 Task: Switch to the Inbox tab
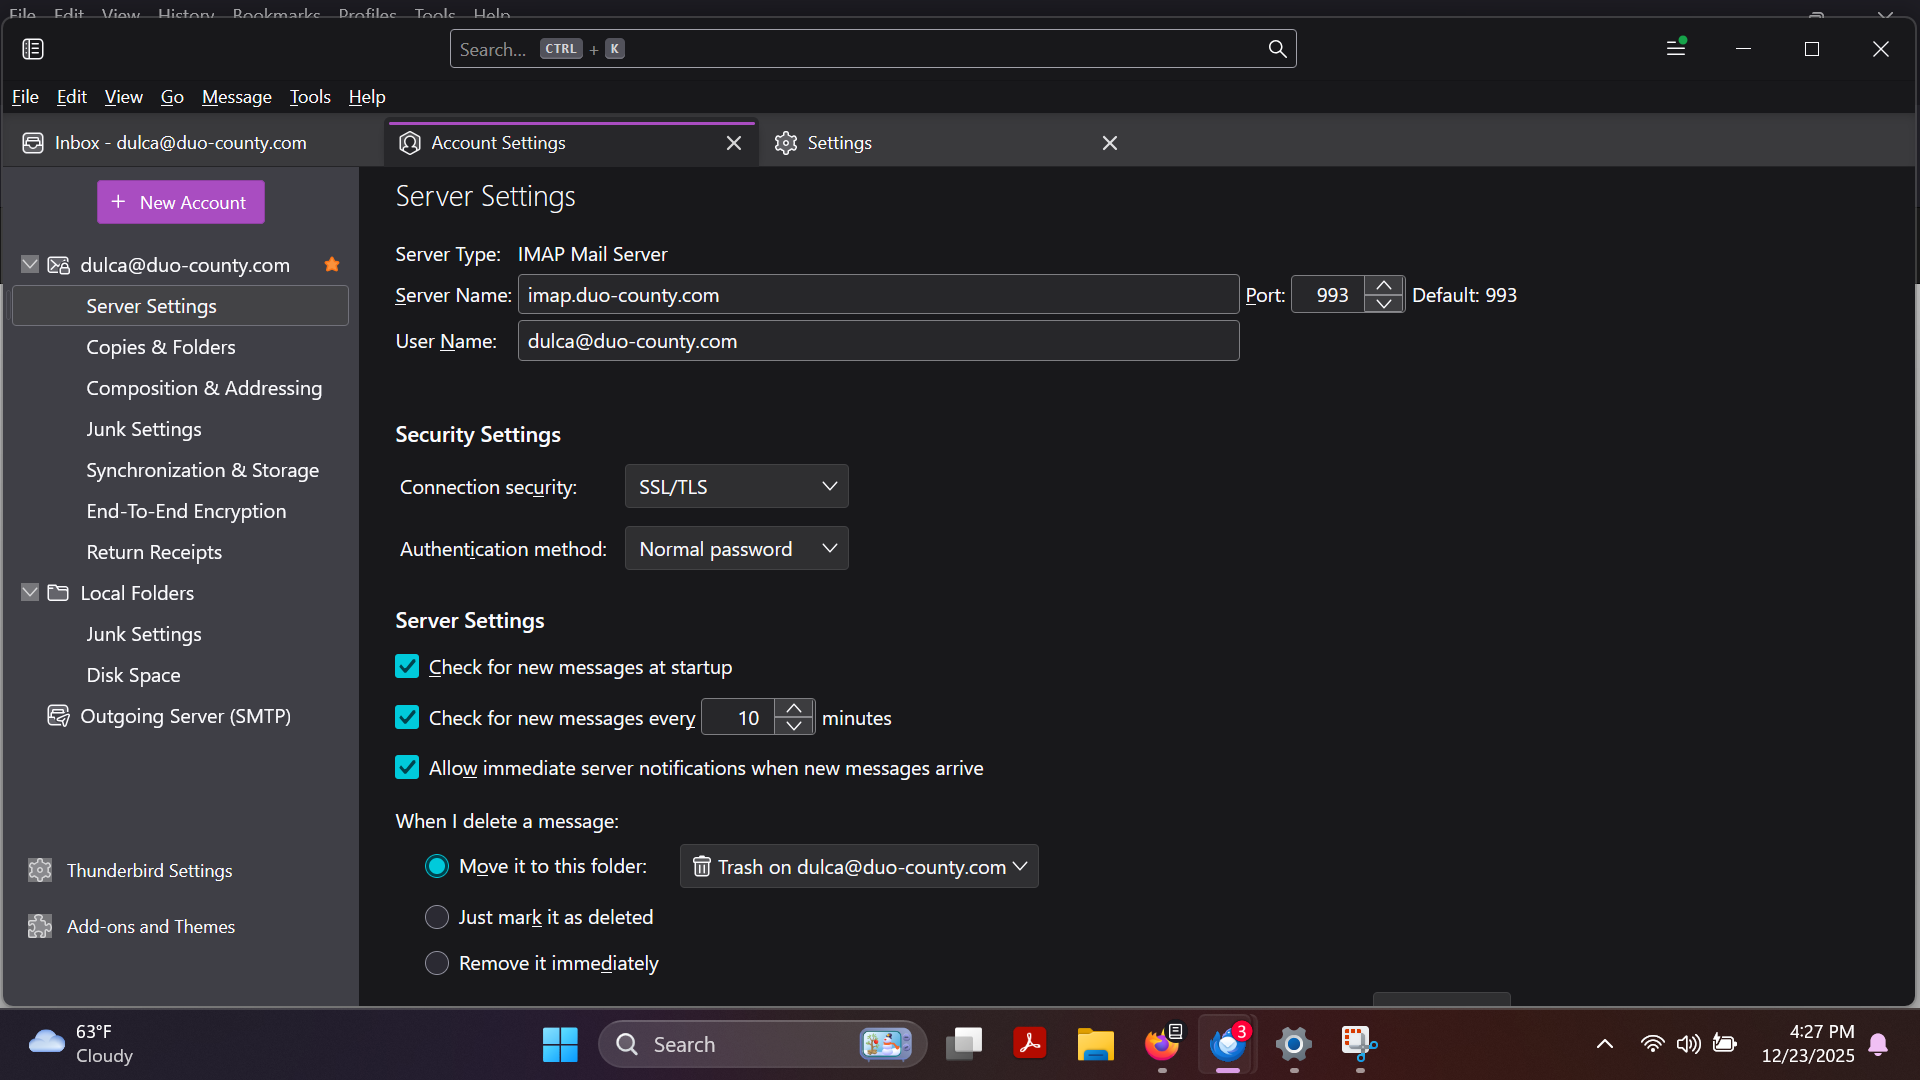pyautogui.click(x=180, y=143)
